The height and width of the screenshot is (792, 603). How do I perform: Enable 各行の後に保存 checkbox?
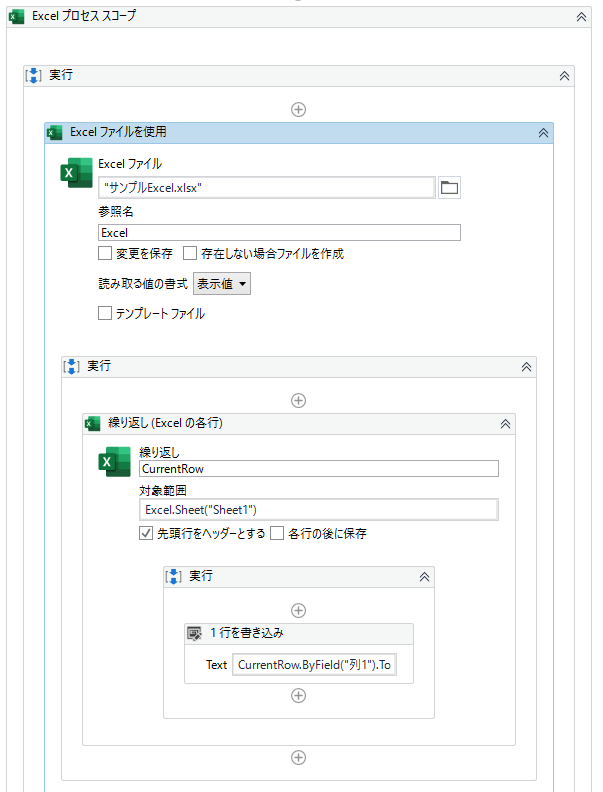(x=277, y=533)
